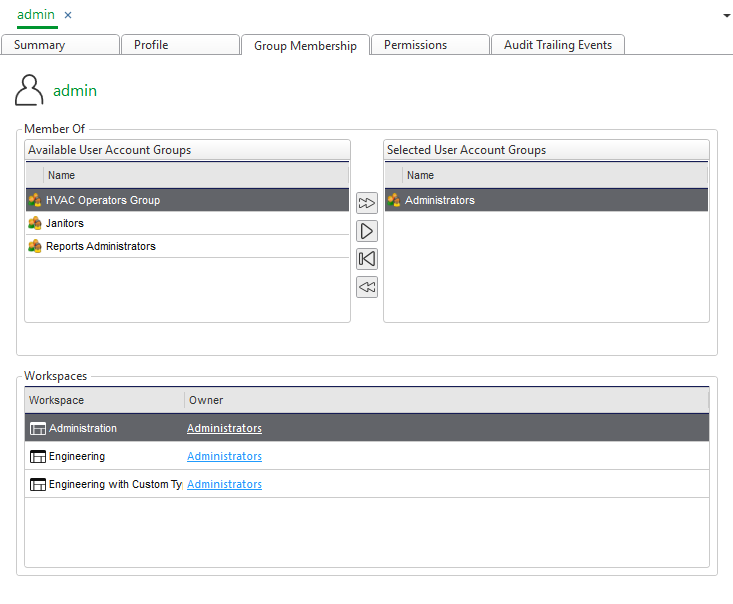Select the HVAC Operators Group row
Image resolution: width=733 pixels, height=604 pixels.
tap(187, 200)
